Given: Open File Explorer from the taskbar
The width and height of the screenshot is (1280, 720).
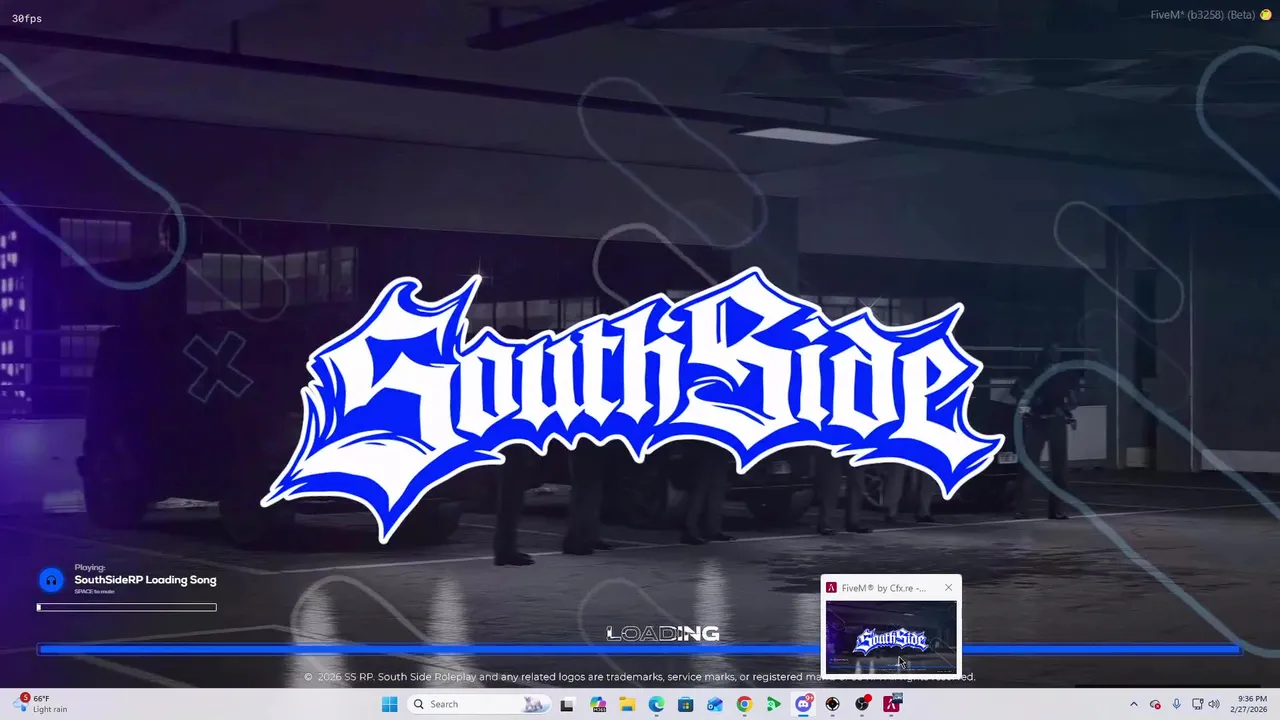Looking at the screenshot, I should pos(627,704).
